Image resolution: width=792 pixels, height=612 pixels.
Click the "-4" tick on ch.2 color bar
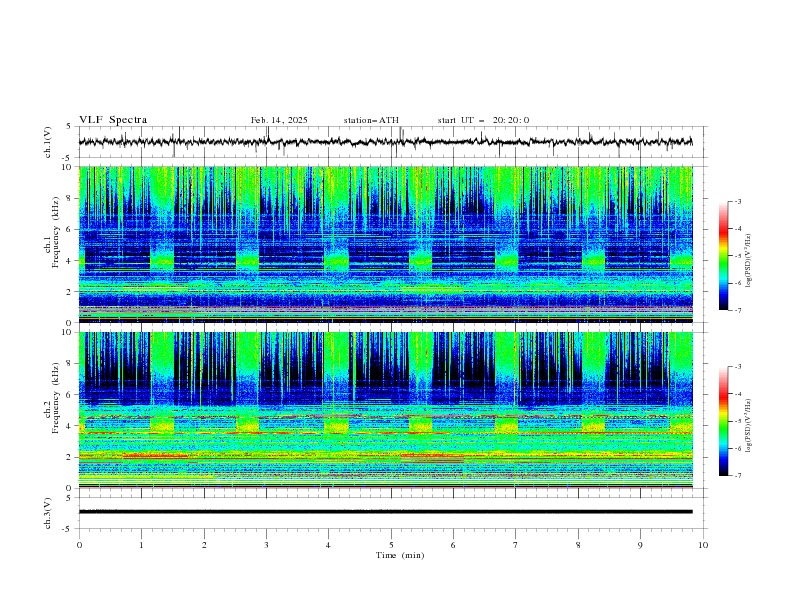pyautogui.click(x=737, y=394)
